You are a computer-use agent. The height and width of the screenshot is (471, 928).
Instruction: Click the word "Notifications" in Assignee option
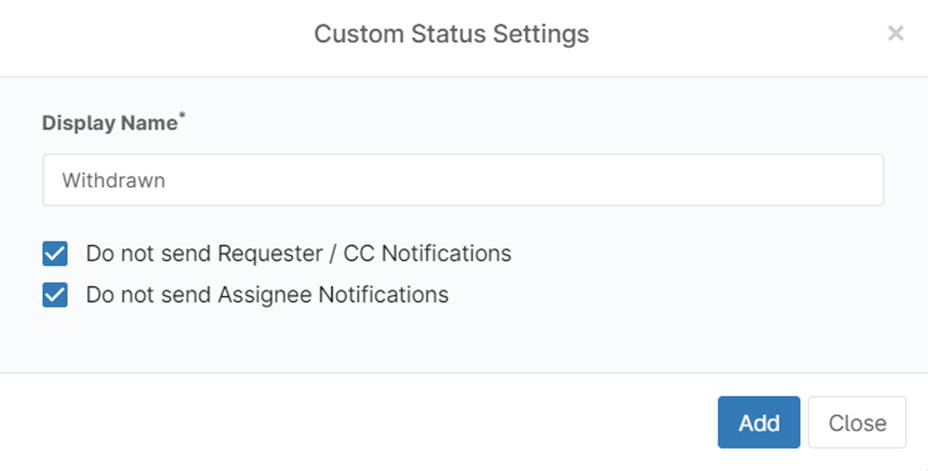point(384,295)
